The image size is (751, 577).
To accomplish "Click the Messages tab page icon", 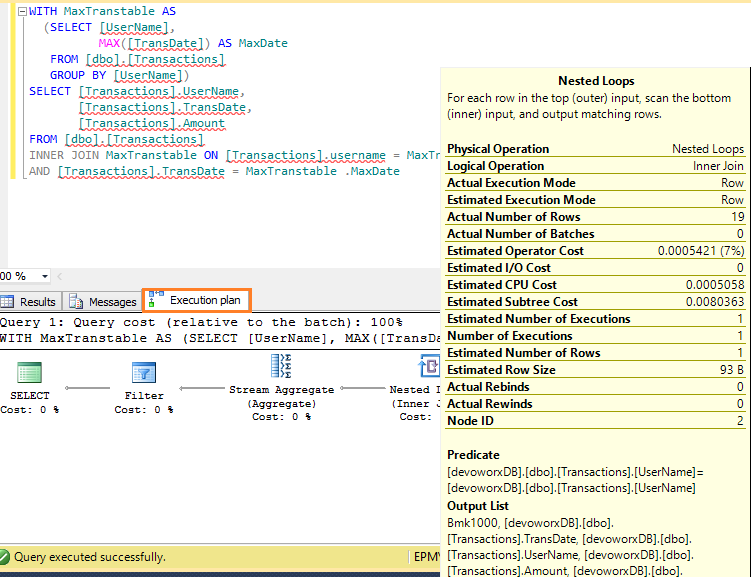I will point(78,301).
